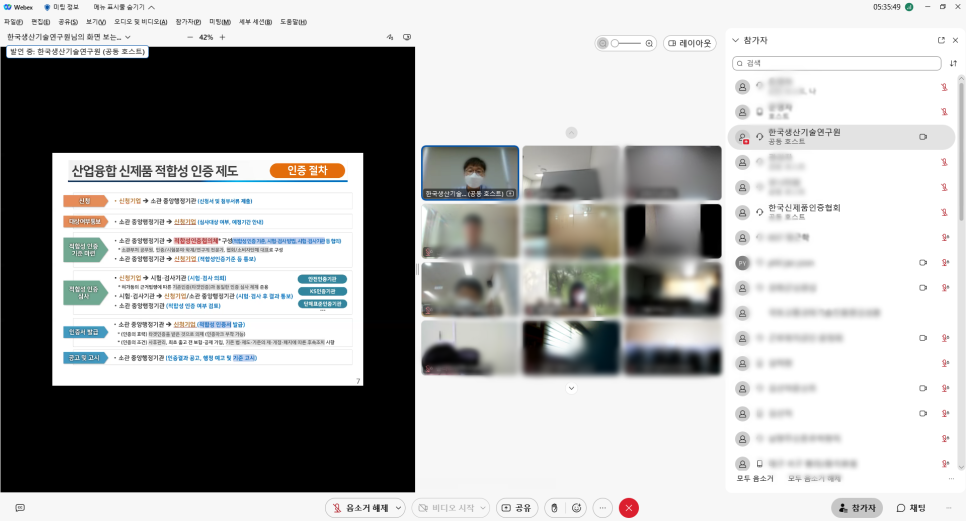Click the 공유 share button
The image size is (966, 521).
pyautogui.click(x=516, y=507)
